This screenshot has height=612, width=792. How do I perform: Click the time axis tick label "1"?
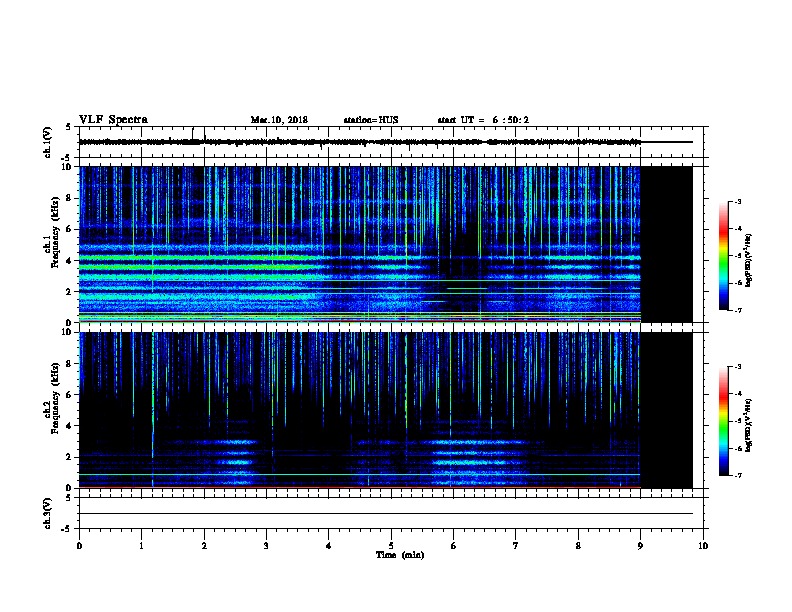[142, 546]
